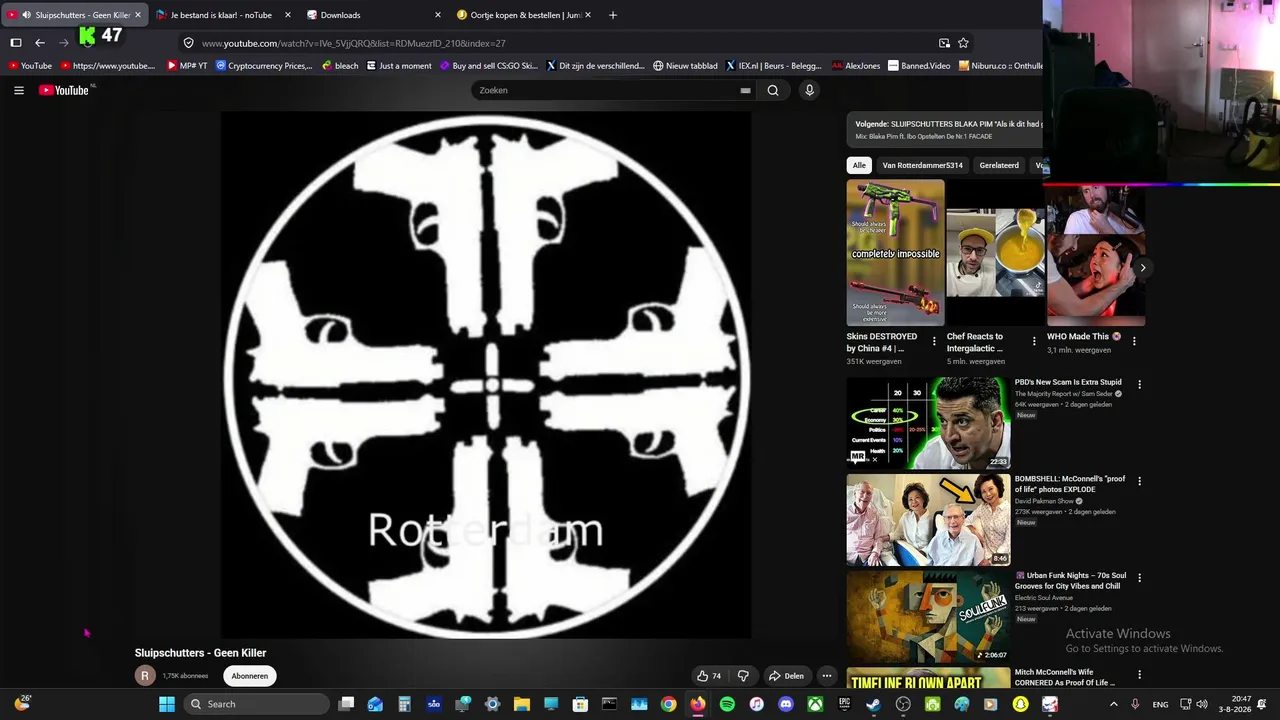This screenshot has width=1280, height=720.
Task: Open the browser sidebar panel icon
Action: [x=16, y=43]
